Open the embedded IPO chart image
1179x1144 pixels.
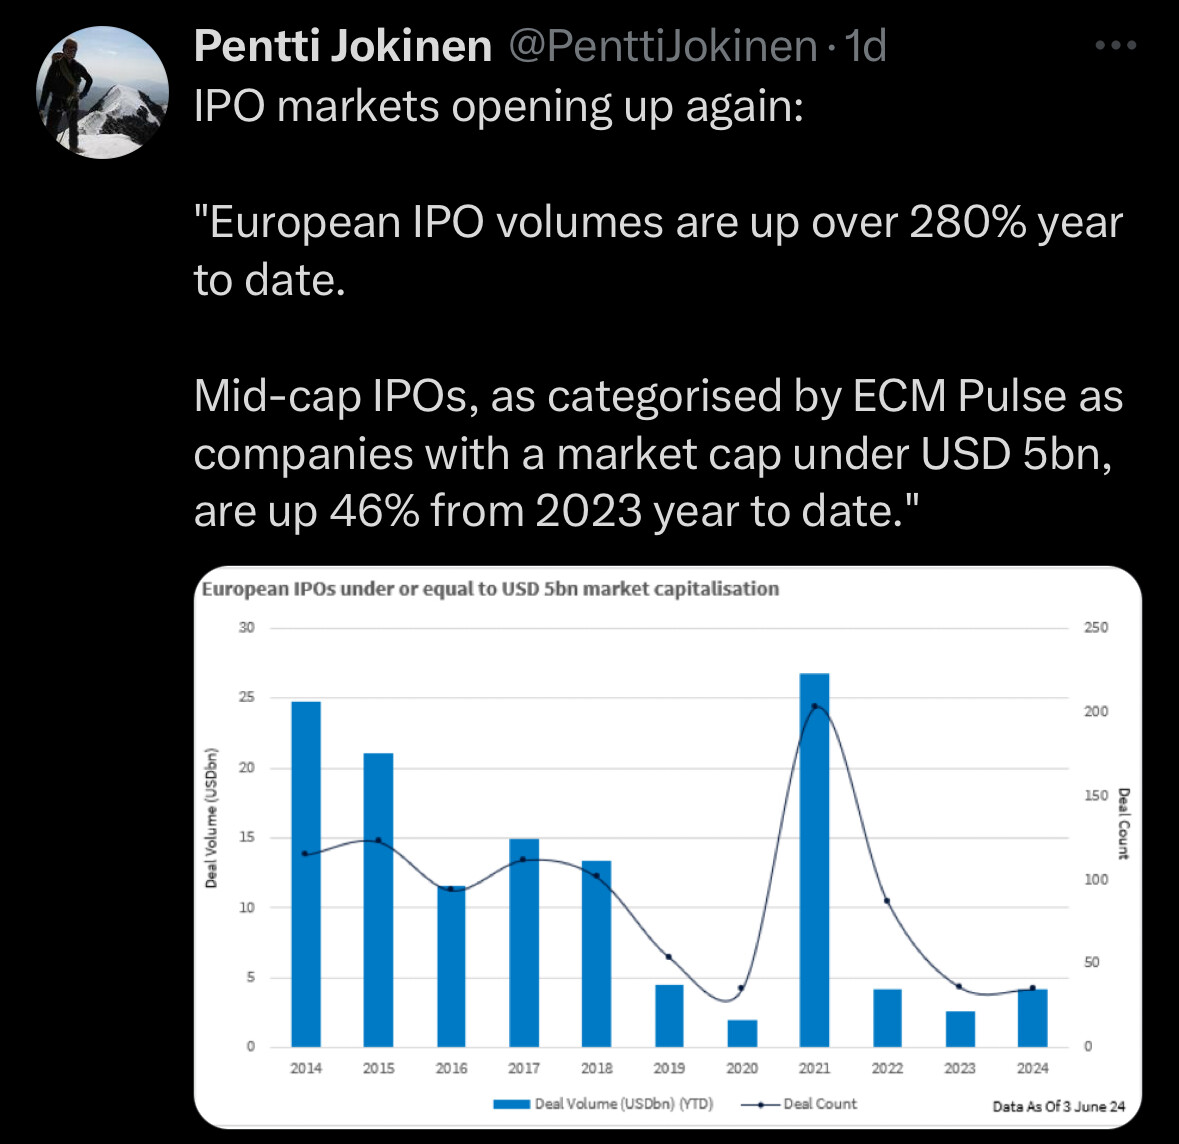(667, 846)
